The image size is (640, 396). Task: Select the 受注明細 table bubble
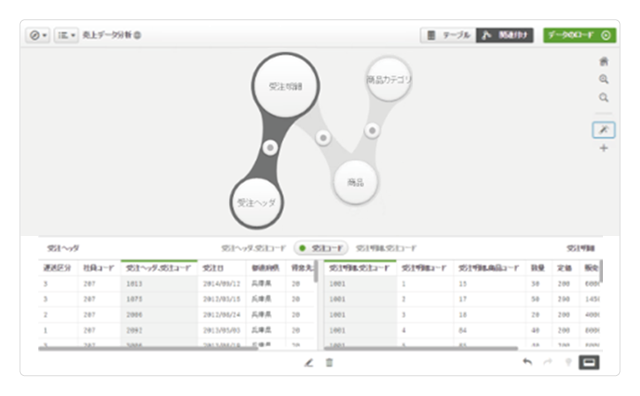point(285,86)
